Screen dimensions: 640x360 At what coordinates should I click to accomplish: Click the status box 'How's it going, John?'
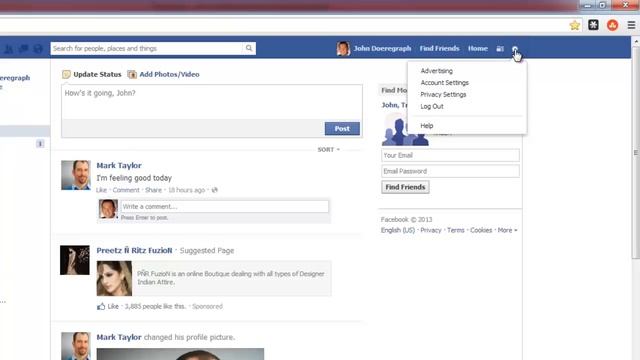[212, 102]
